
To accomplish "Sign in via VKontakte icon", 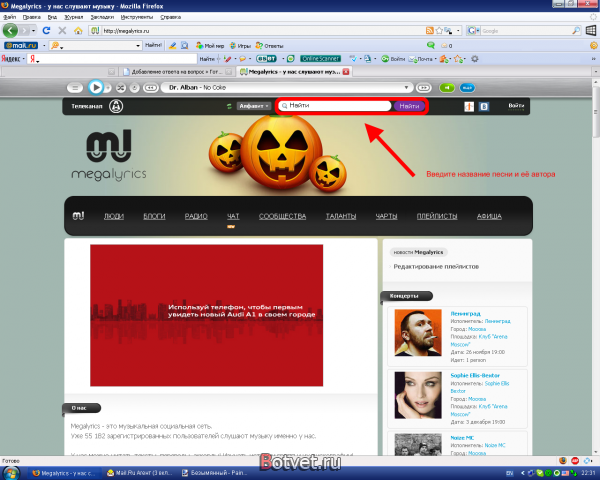I will click(484, 106).
